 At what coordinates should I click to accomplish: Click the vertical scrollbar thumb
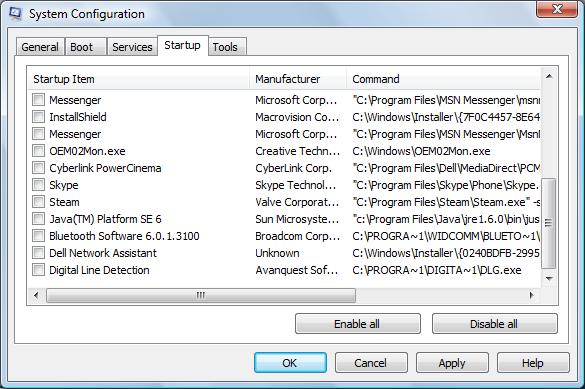click(548, 223)
